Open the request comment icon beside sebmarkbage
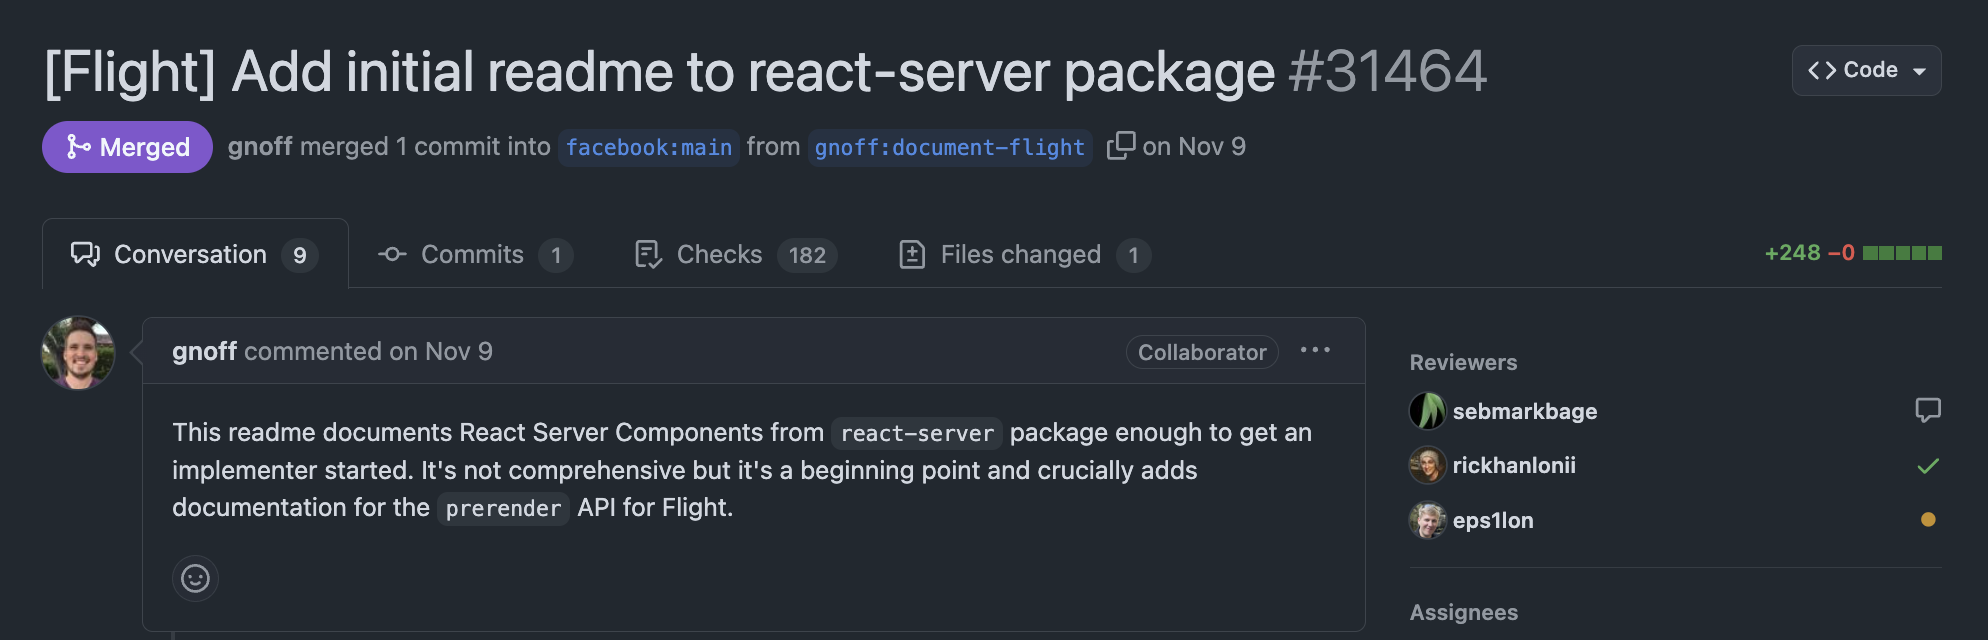The width and height of the screenshot is (1988, 640). tap(1928, 410)
